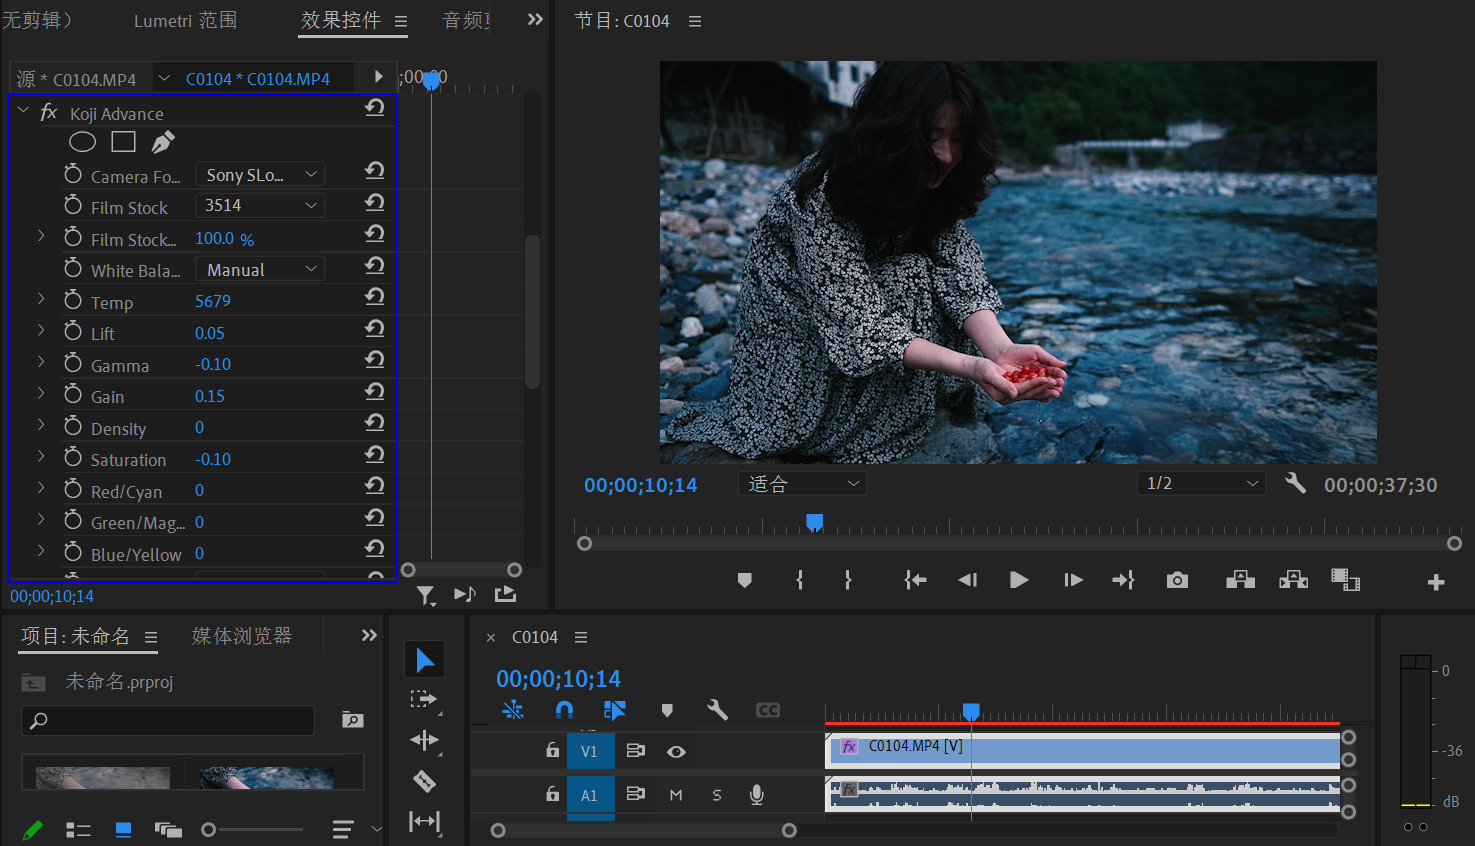Screen dimensions: 1475x846
Task: Click the export frame icon in effect controls
Action: 506,594
